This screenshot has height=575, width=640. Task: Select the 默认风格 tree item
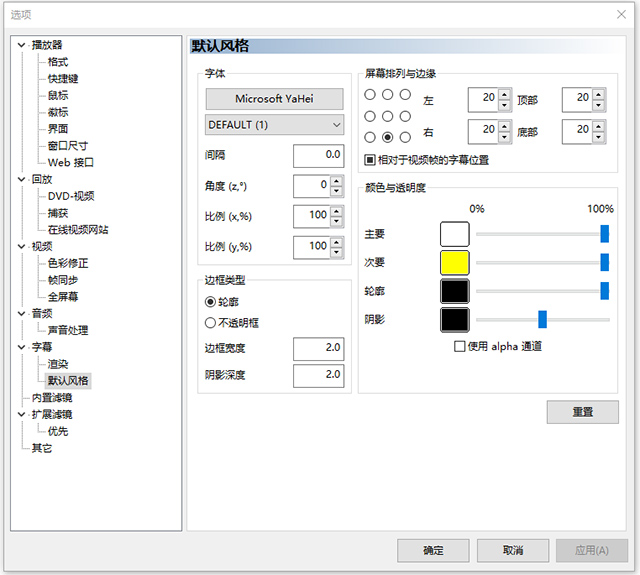68,381
